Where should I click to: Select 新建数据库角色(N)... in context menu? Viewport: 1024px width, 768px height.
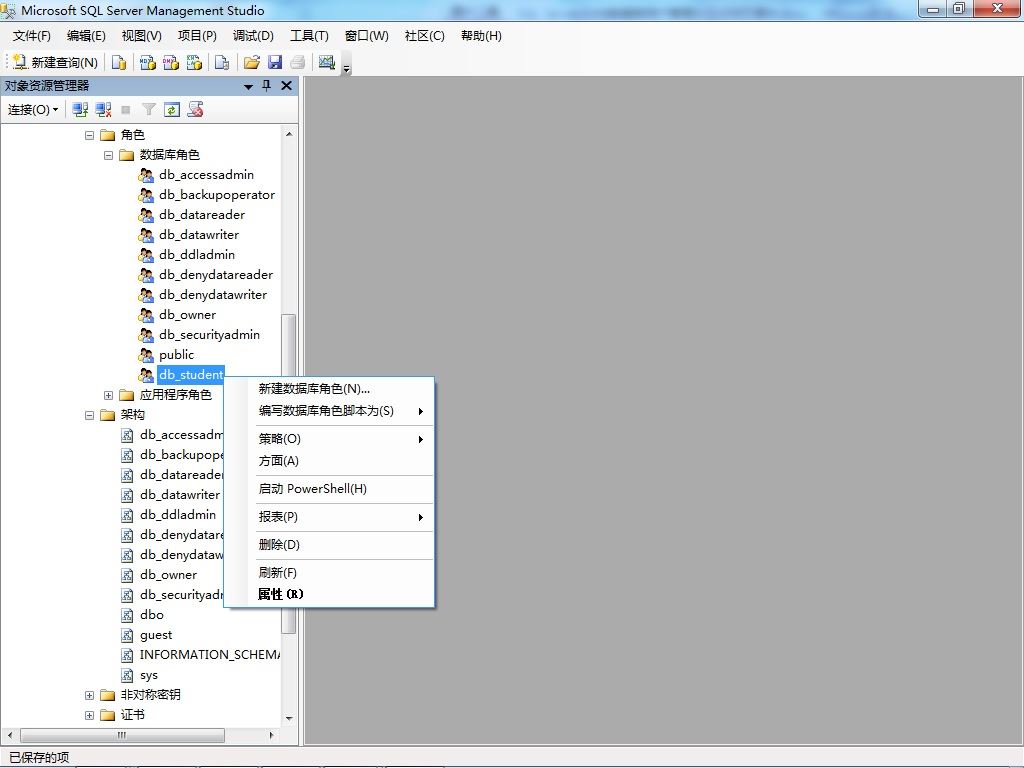click(x=329, y=389)
